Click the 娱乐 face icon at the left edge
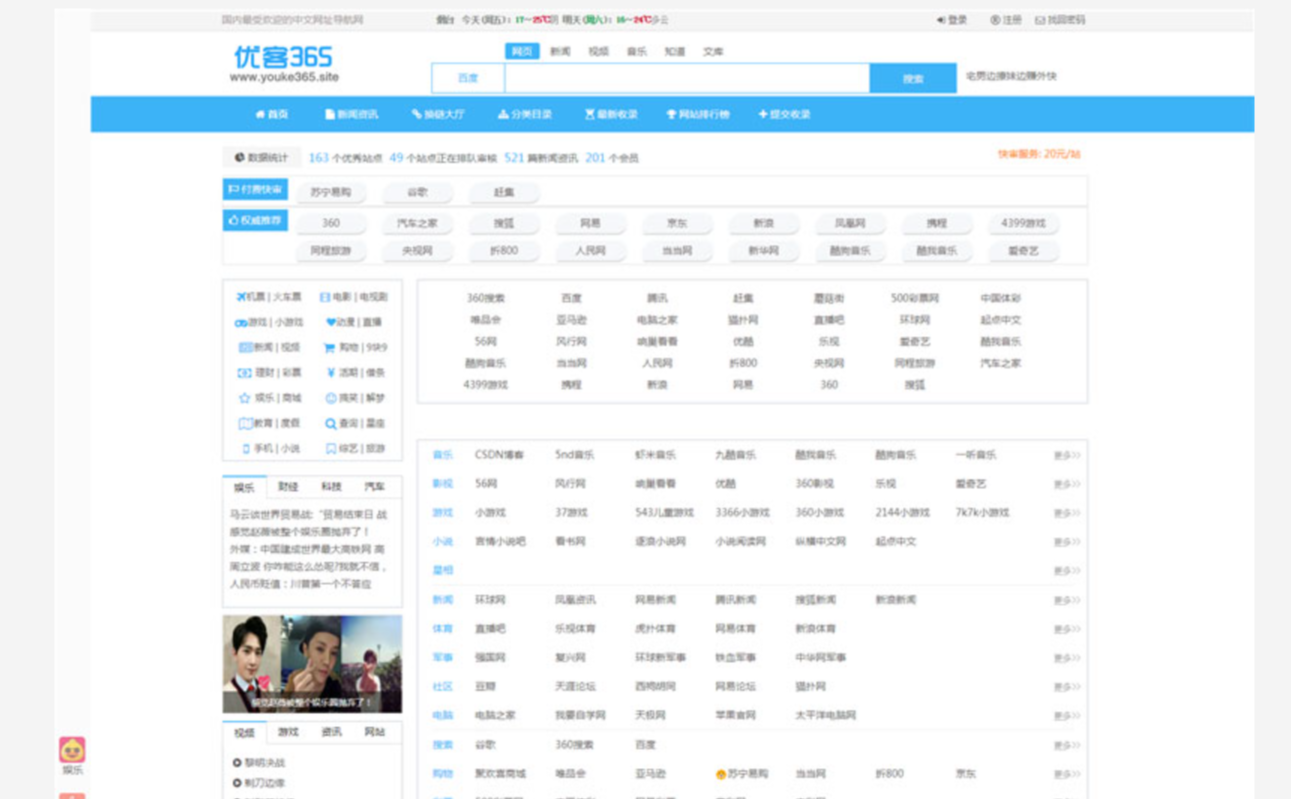The image size is (1291, 799). (72, 749)
